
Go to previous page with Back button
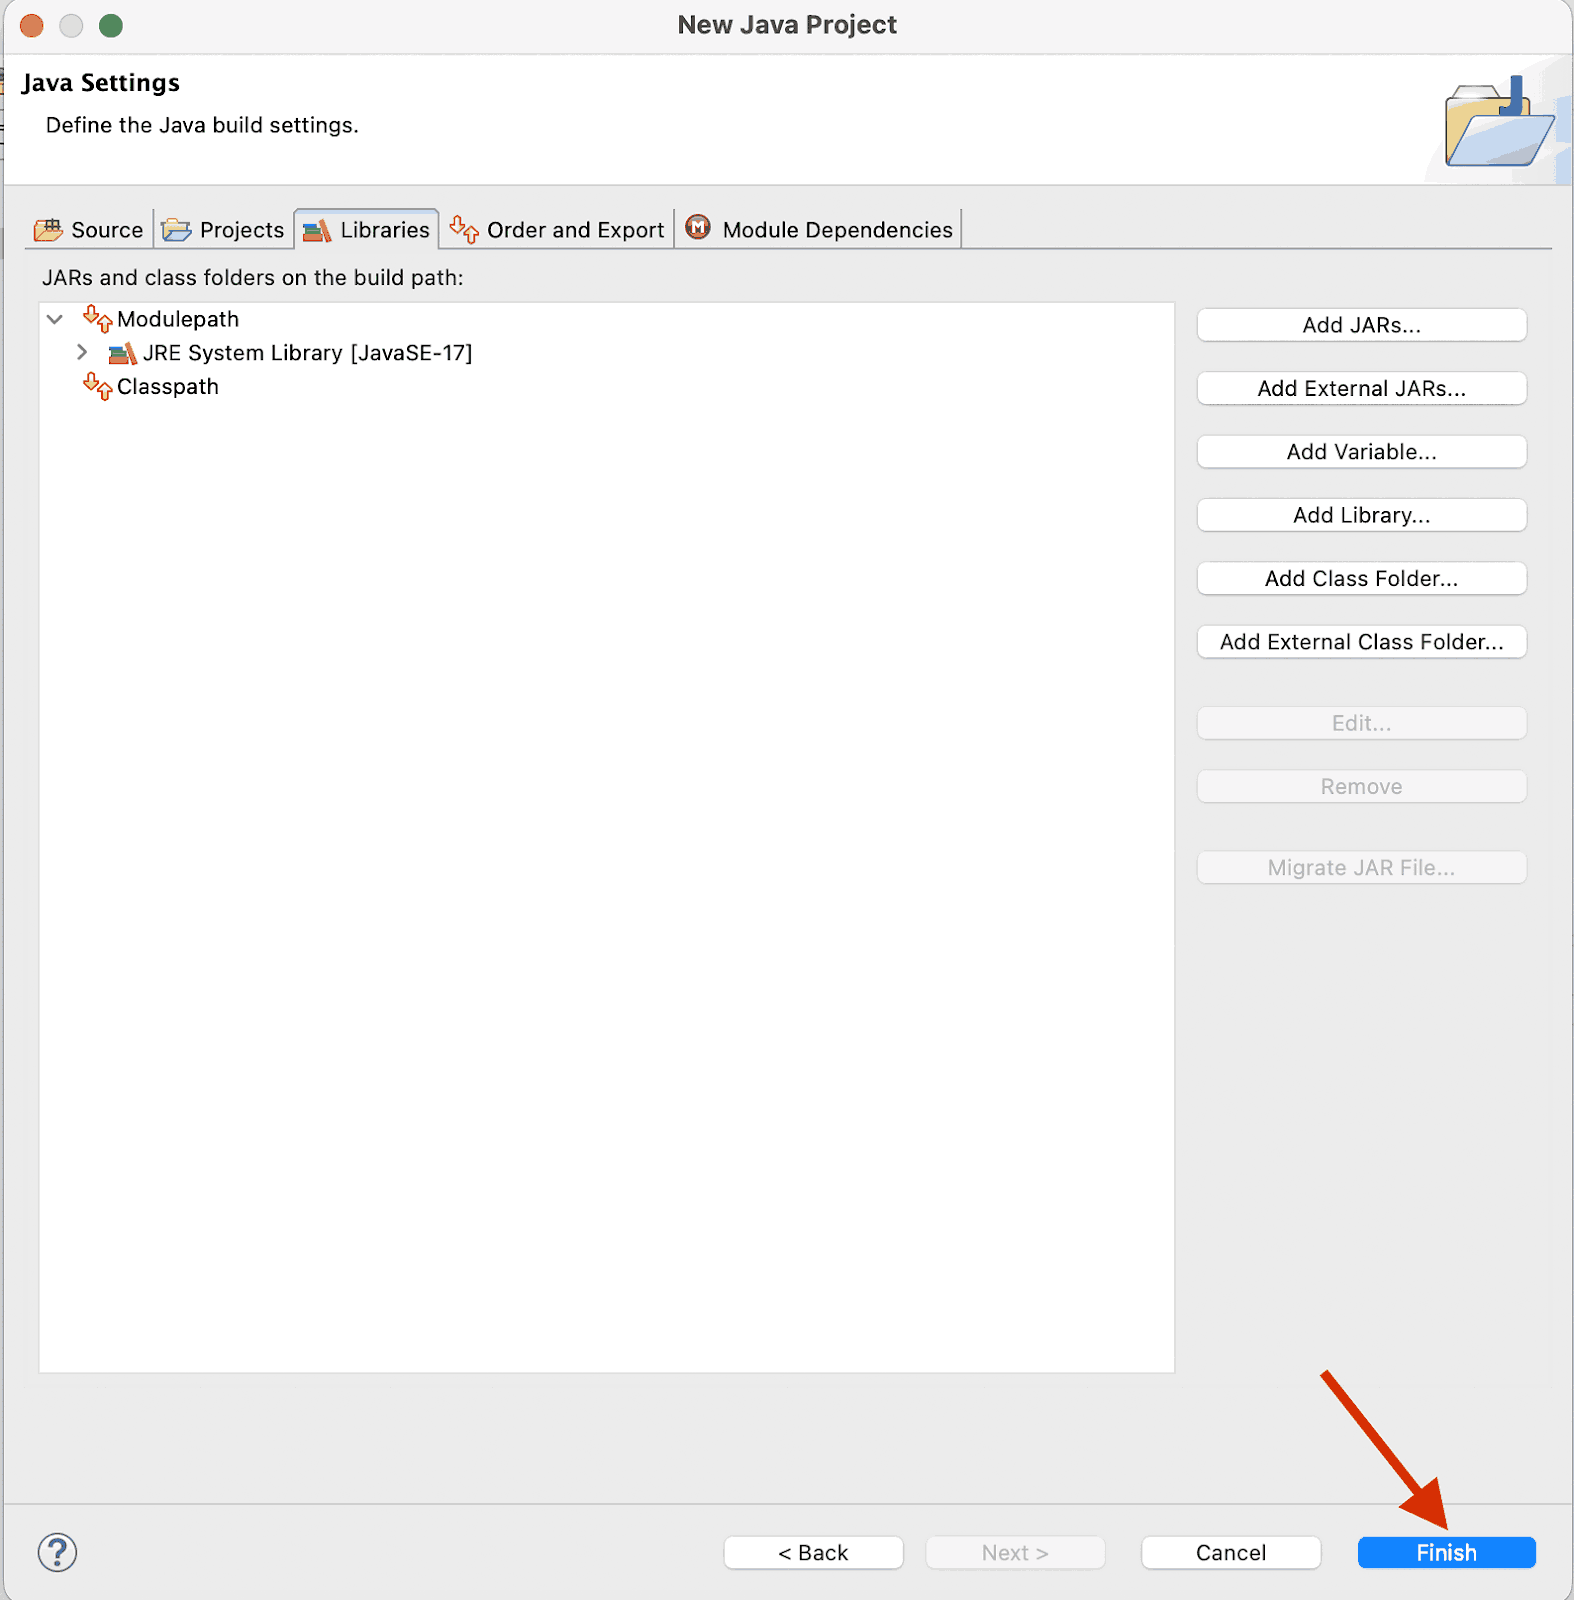pyautogui.click(x=813, y=1553)
